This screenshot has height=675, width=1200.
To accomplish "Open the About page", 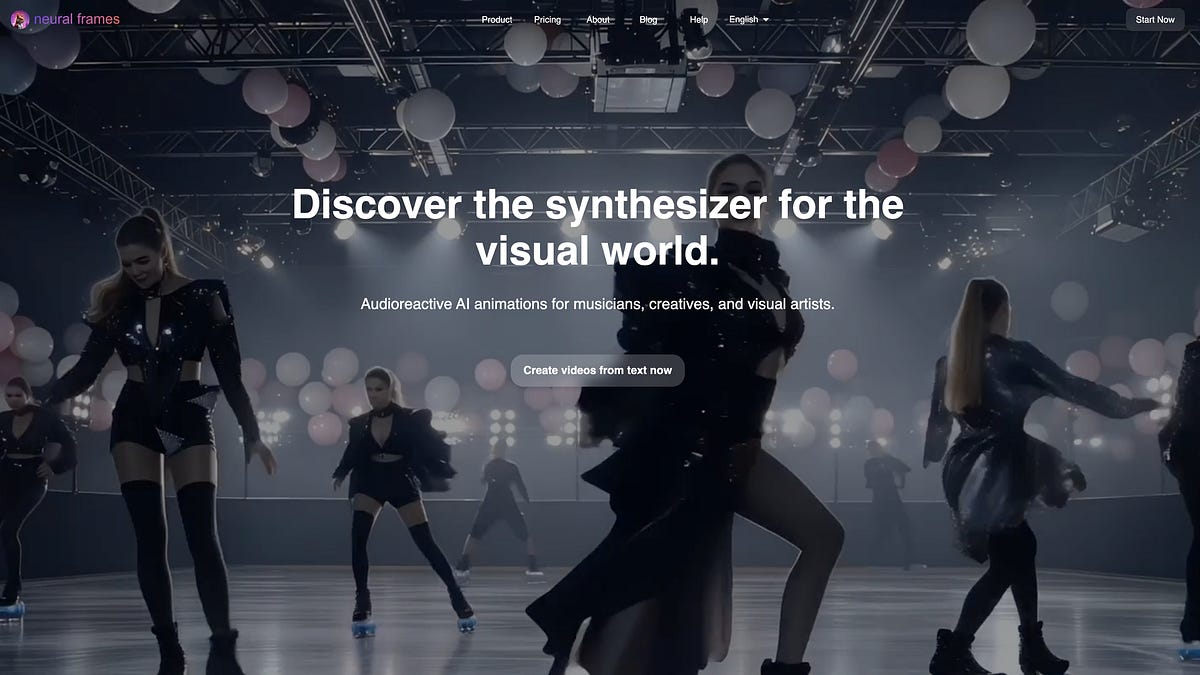I will (x=598, y=20).
